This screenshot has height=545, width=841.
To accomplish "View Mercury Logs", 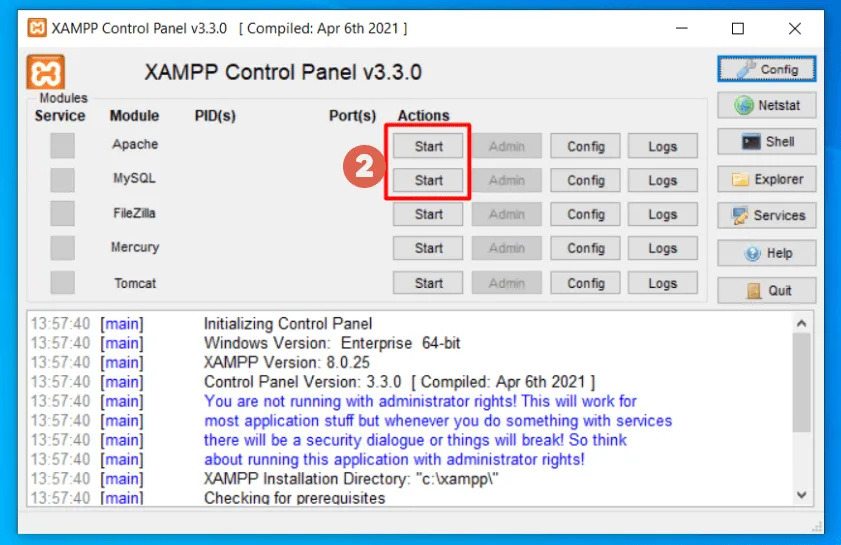I will point(663,248).
